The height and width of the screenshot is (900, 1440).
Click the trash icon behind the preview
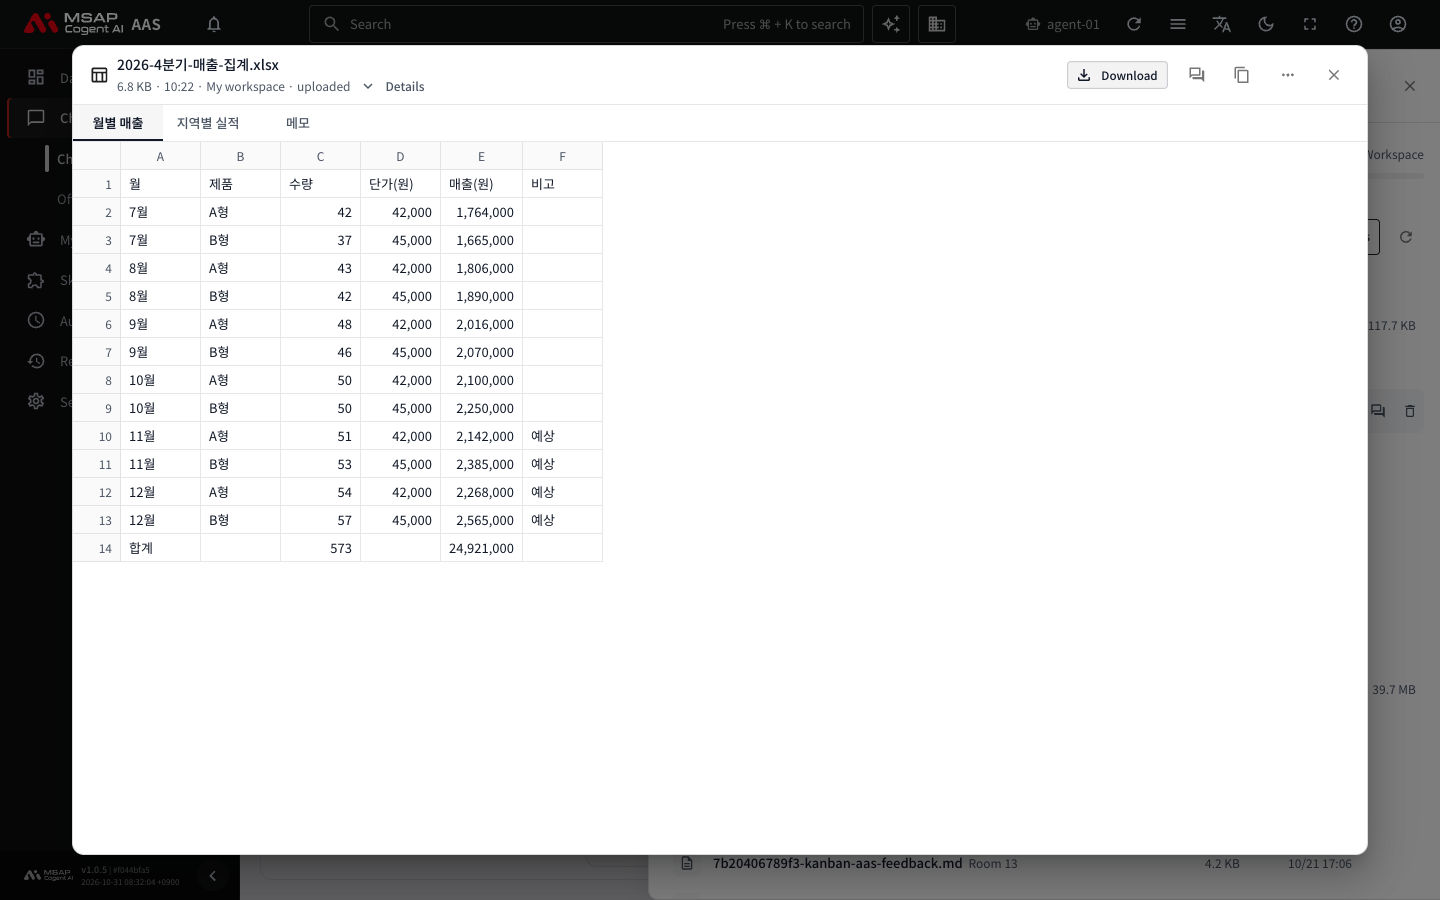(x=1410, y=411)
